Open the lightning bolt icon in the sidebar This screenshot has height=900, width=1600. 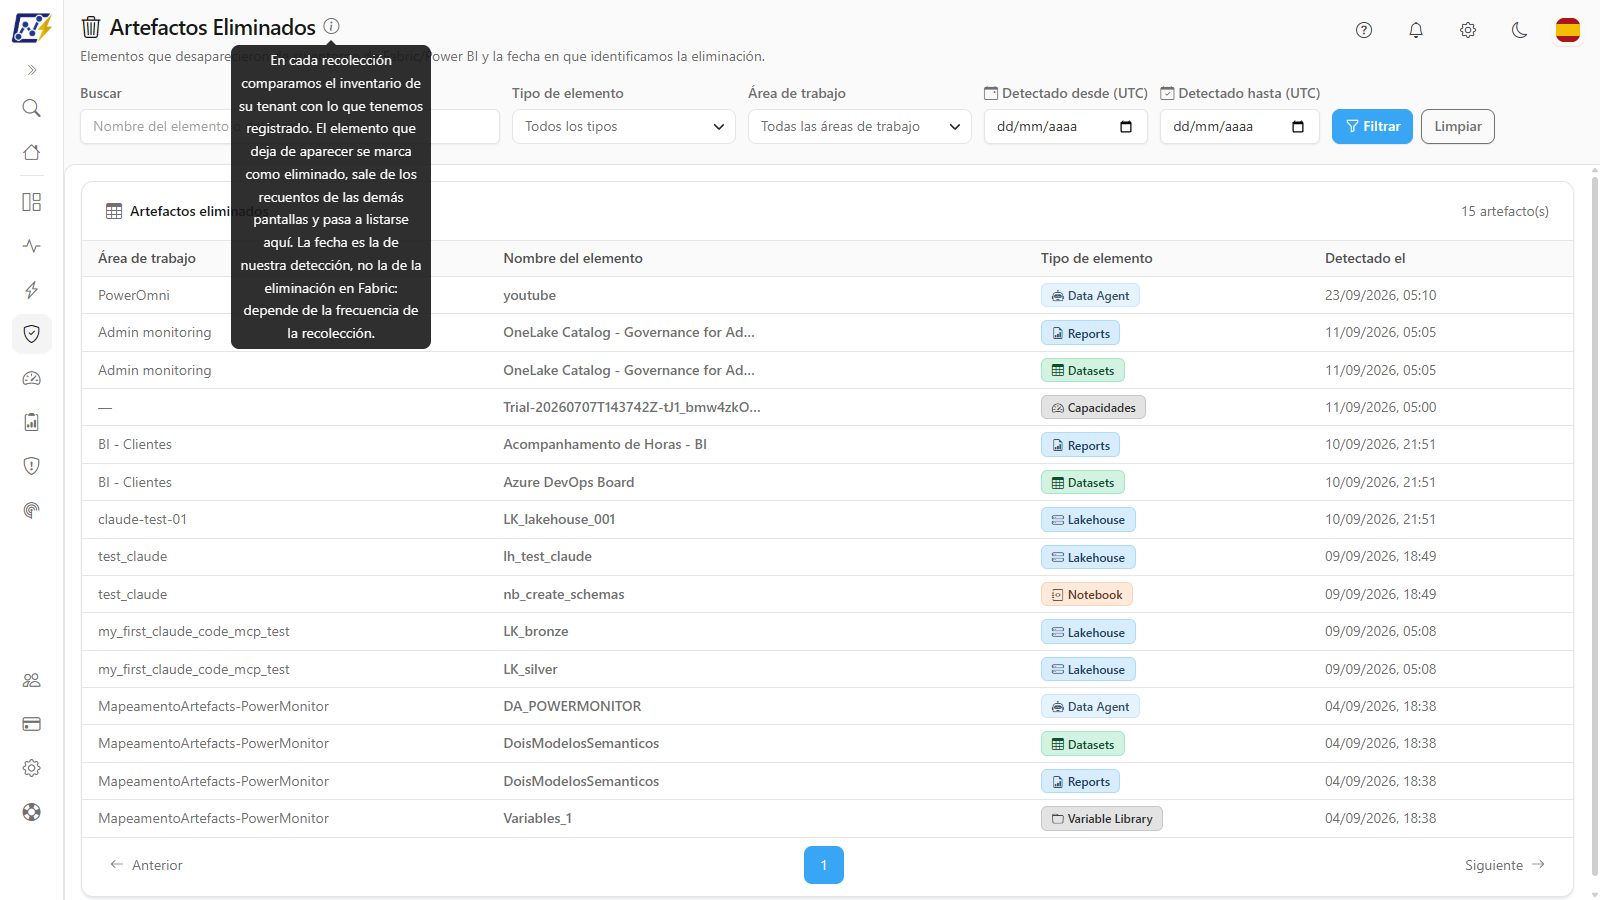click(32, 290)
